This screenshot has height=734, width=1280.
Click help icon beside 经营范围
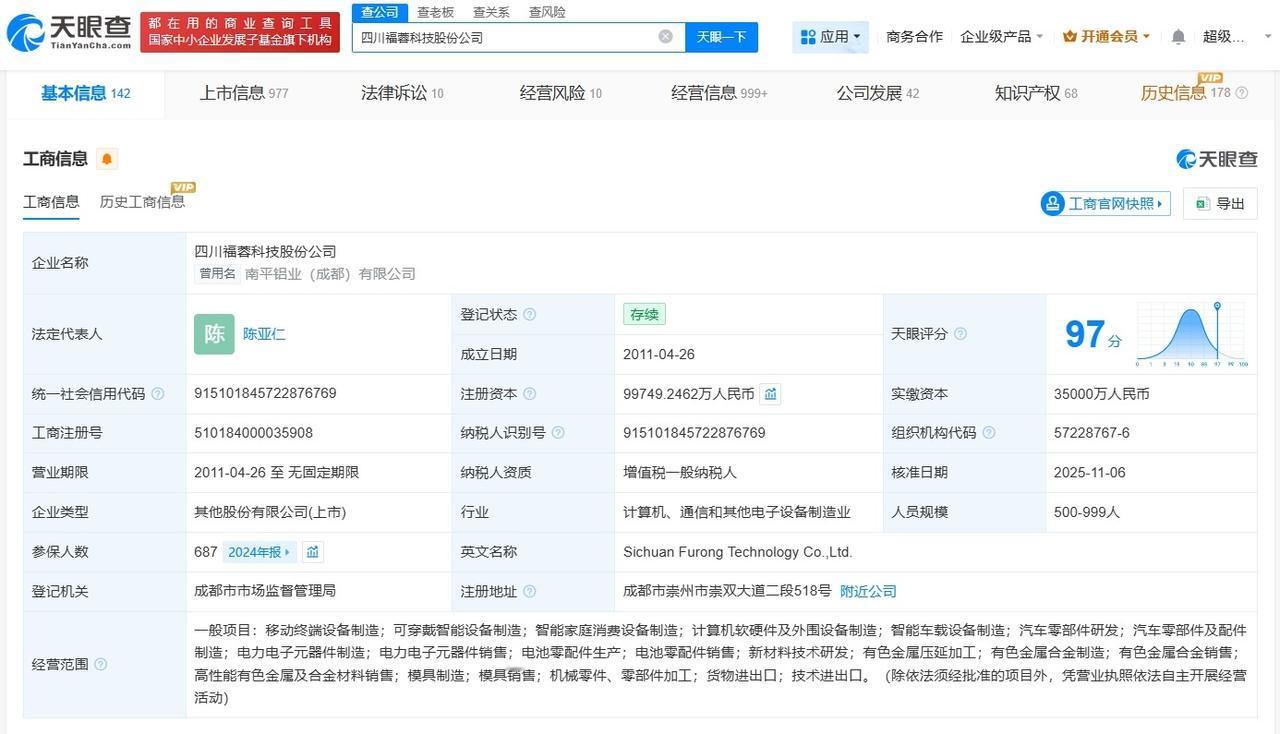coord(100,665)
